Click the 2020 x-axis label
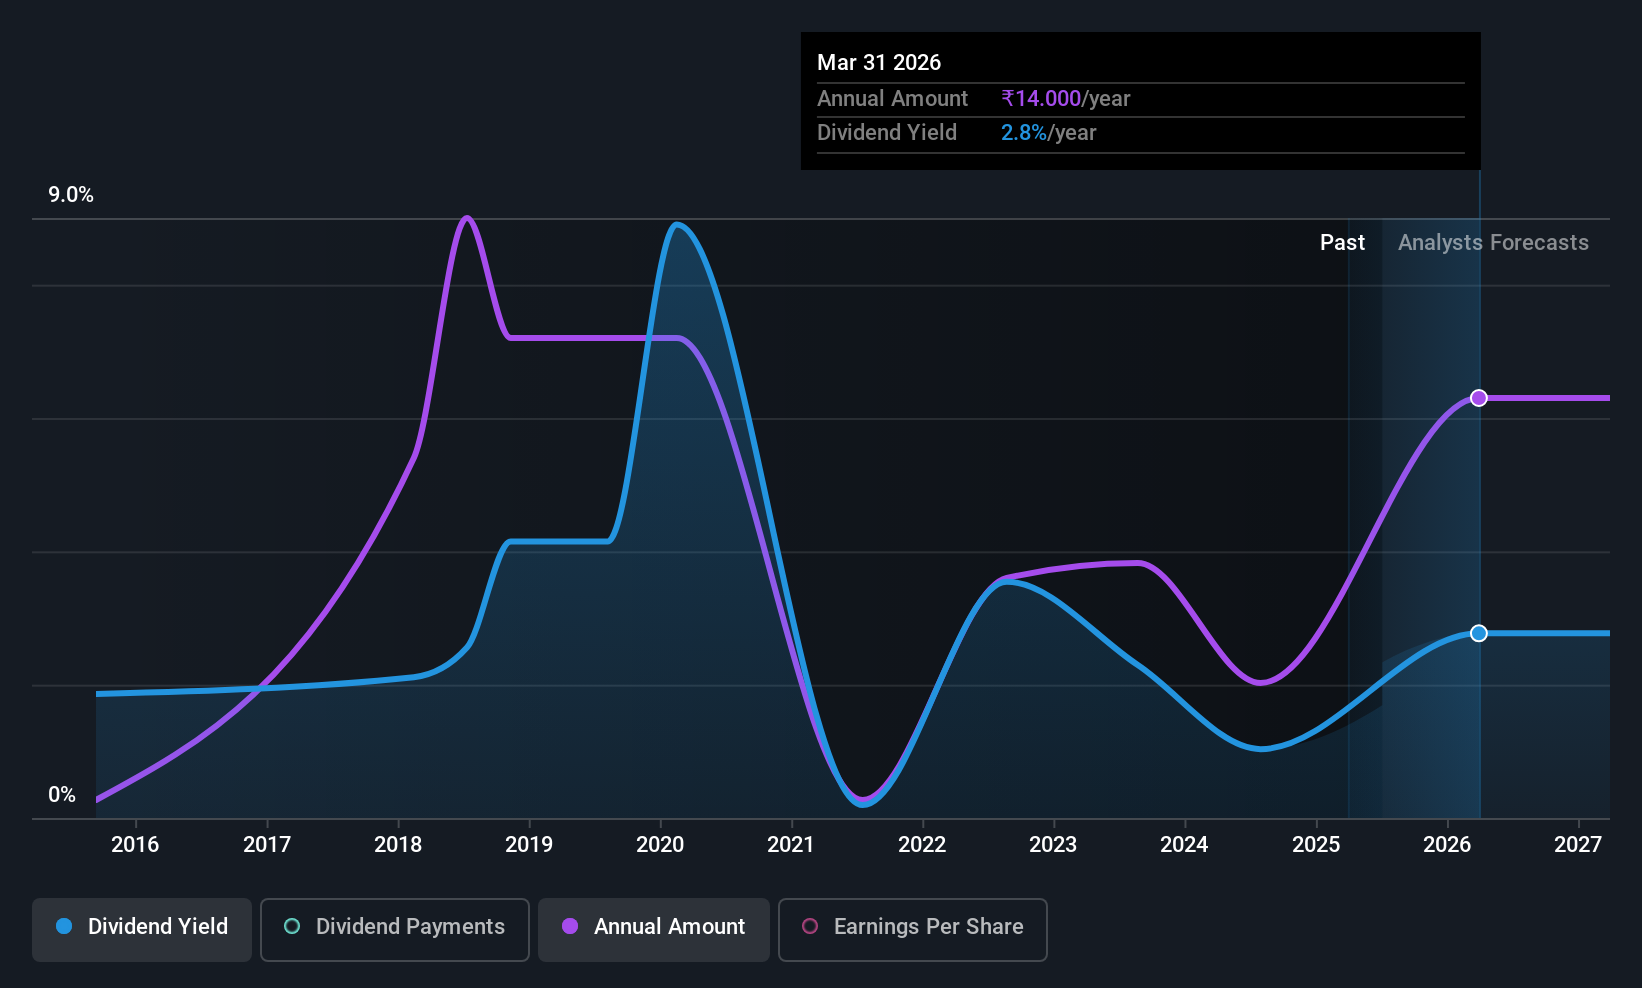1642x988 pixels. coord(660,845)
